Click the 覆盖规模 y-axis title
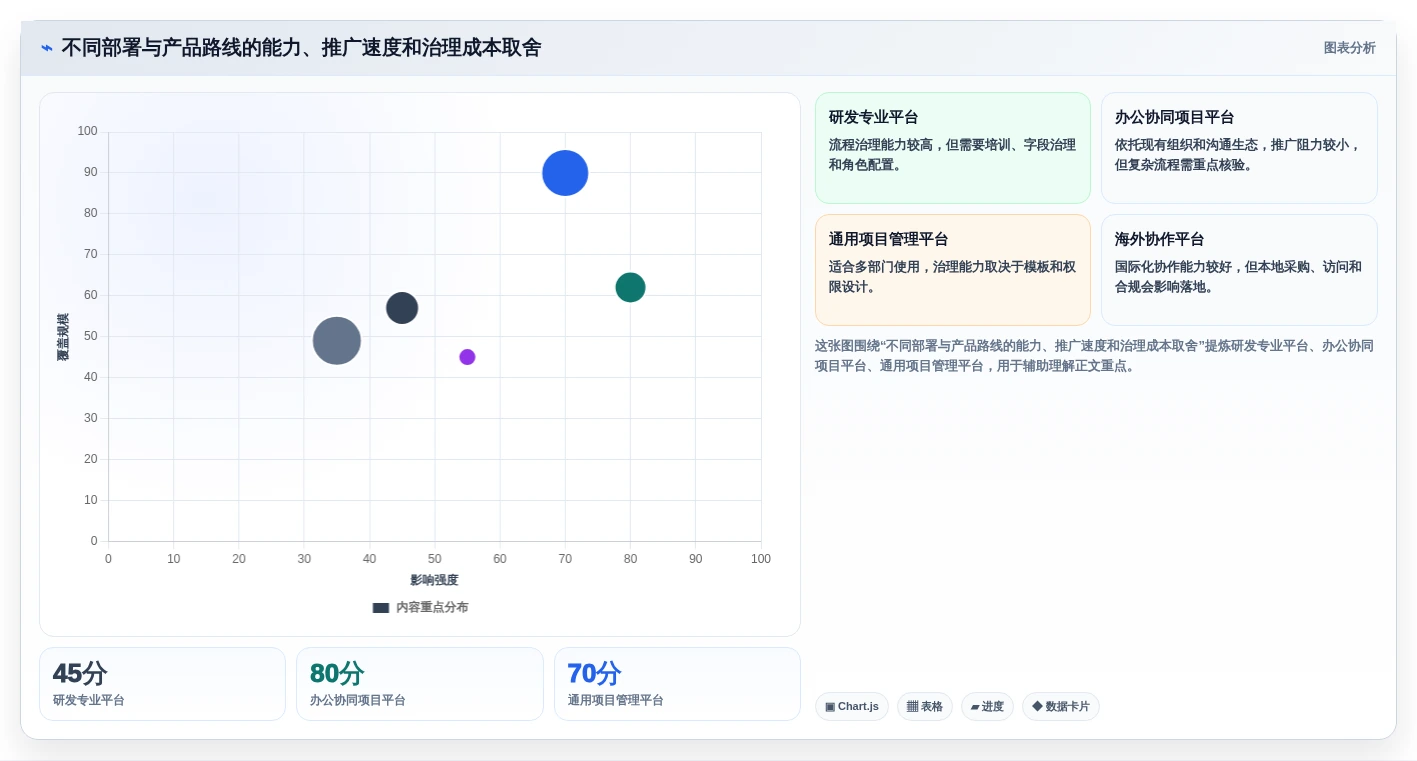The image size is (1417, 761). (x=63, y=337)
